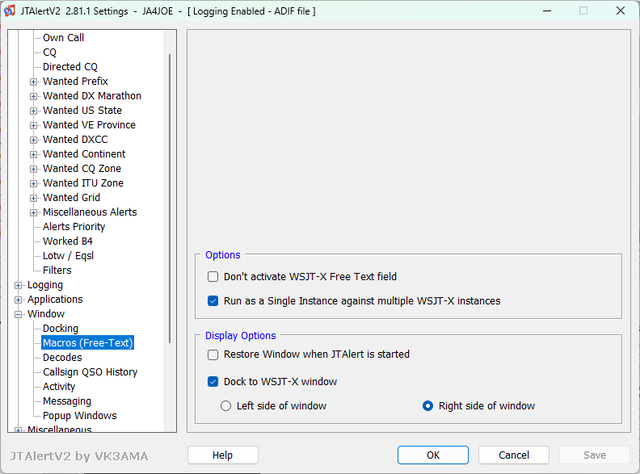Select Wanted Prefix in the tree
The width and height of the screenshot is (640, 474).
point(75,81)
